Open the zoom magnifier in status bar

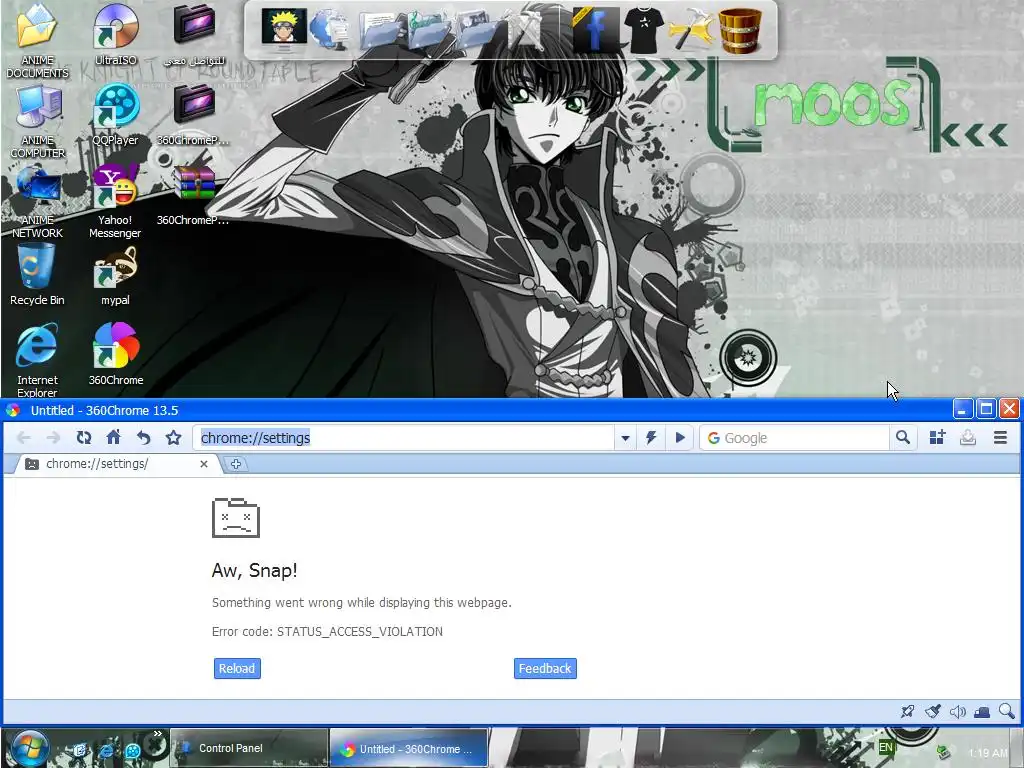(x=1006, y=711)
